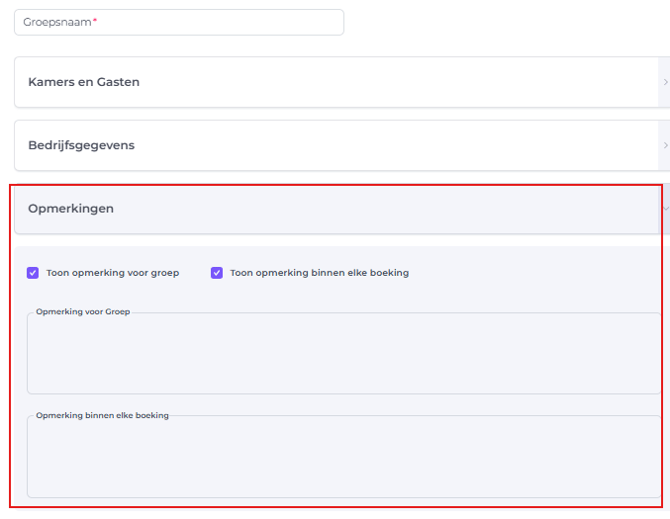The image size is (670, 519).
Task: Click the chevron arrow on Bedrijfsgegevens row
Action: click(x=665, y=145)
